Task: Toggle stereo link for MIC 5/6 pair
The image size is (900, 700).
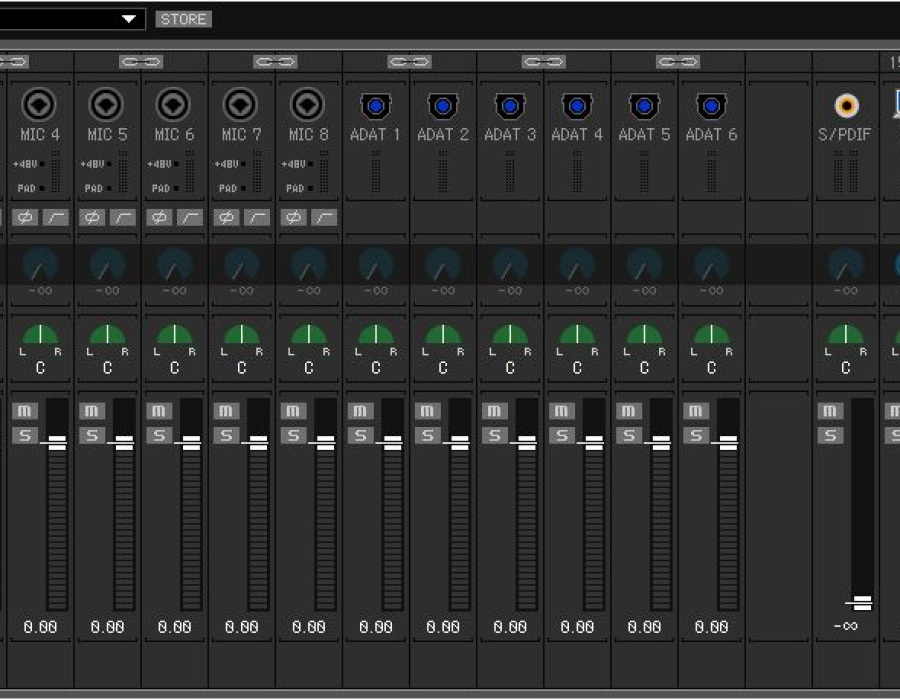Action: point(141,61)
